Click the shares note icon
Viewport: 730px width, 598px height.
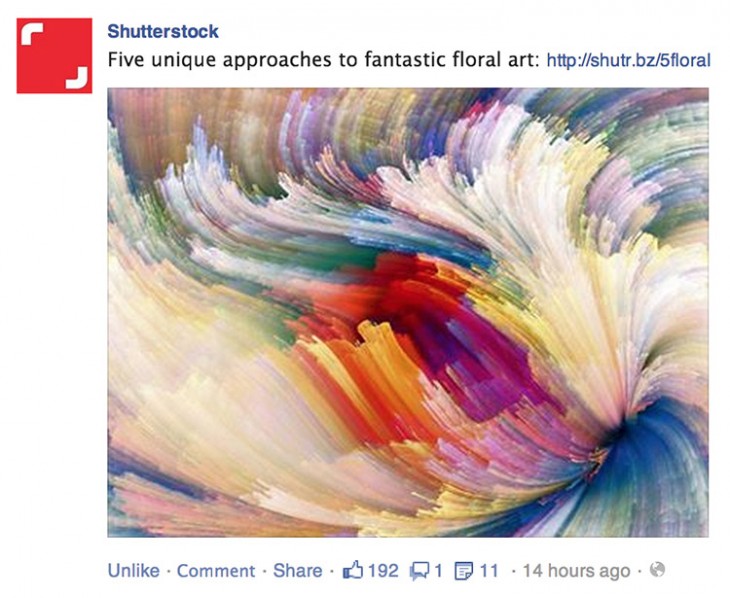point(464,571)
